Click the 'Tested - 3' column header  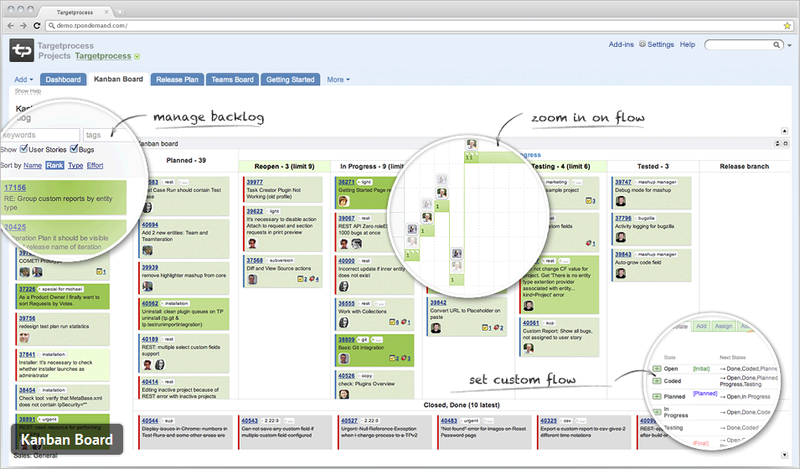(x=653, y=166)
